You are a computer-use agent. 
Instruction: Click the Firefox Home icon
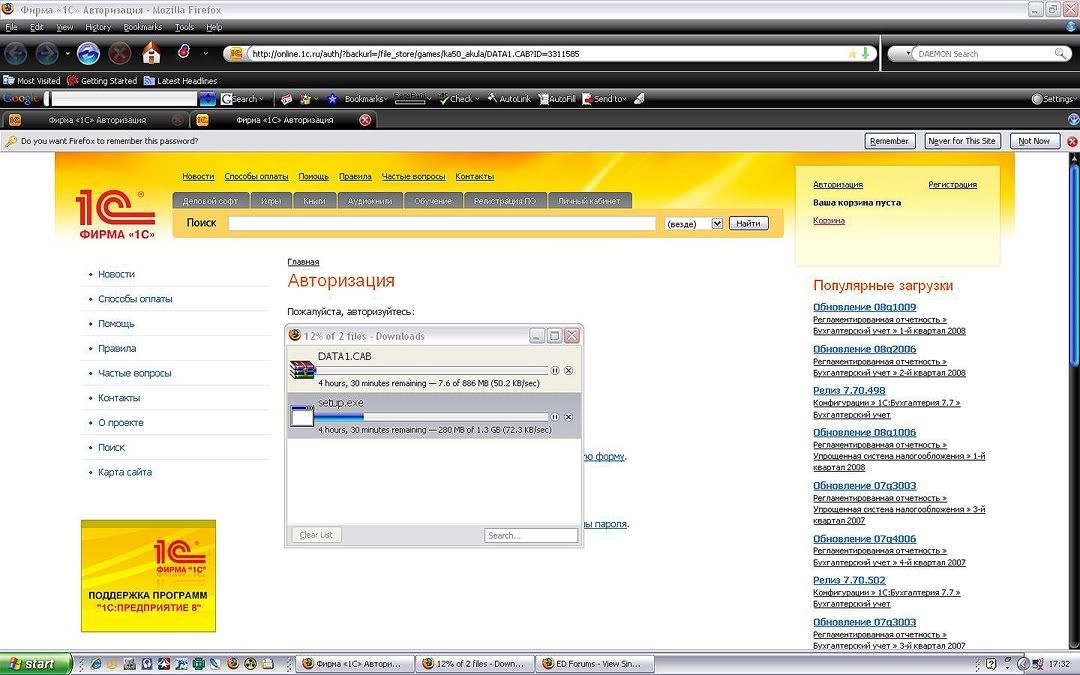pos(151,53)
